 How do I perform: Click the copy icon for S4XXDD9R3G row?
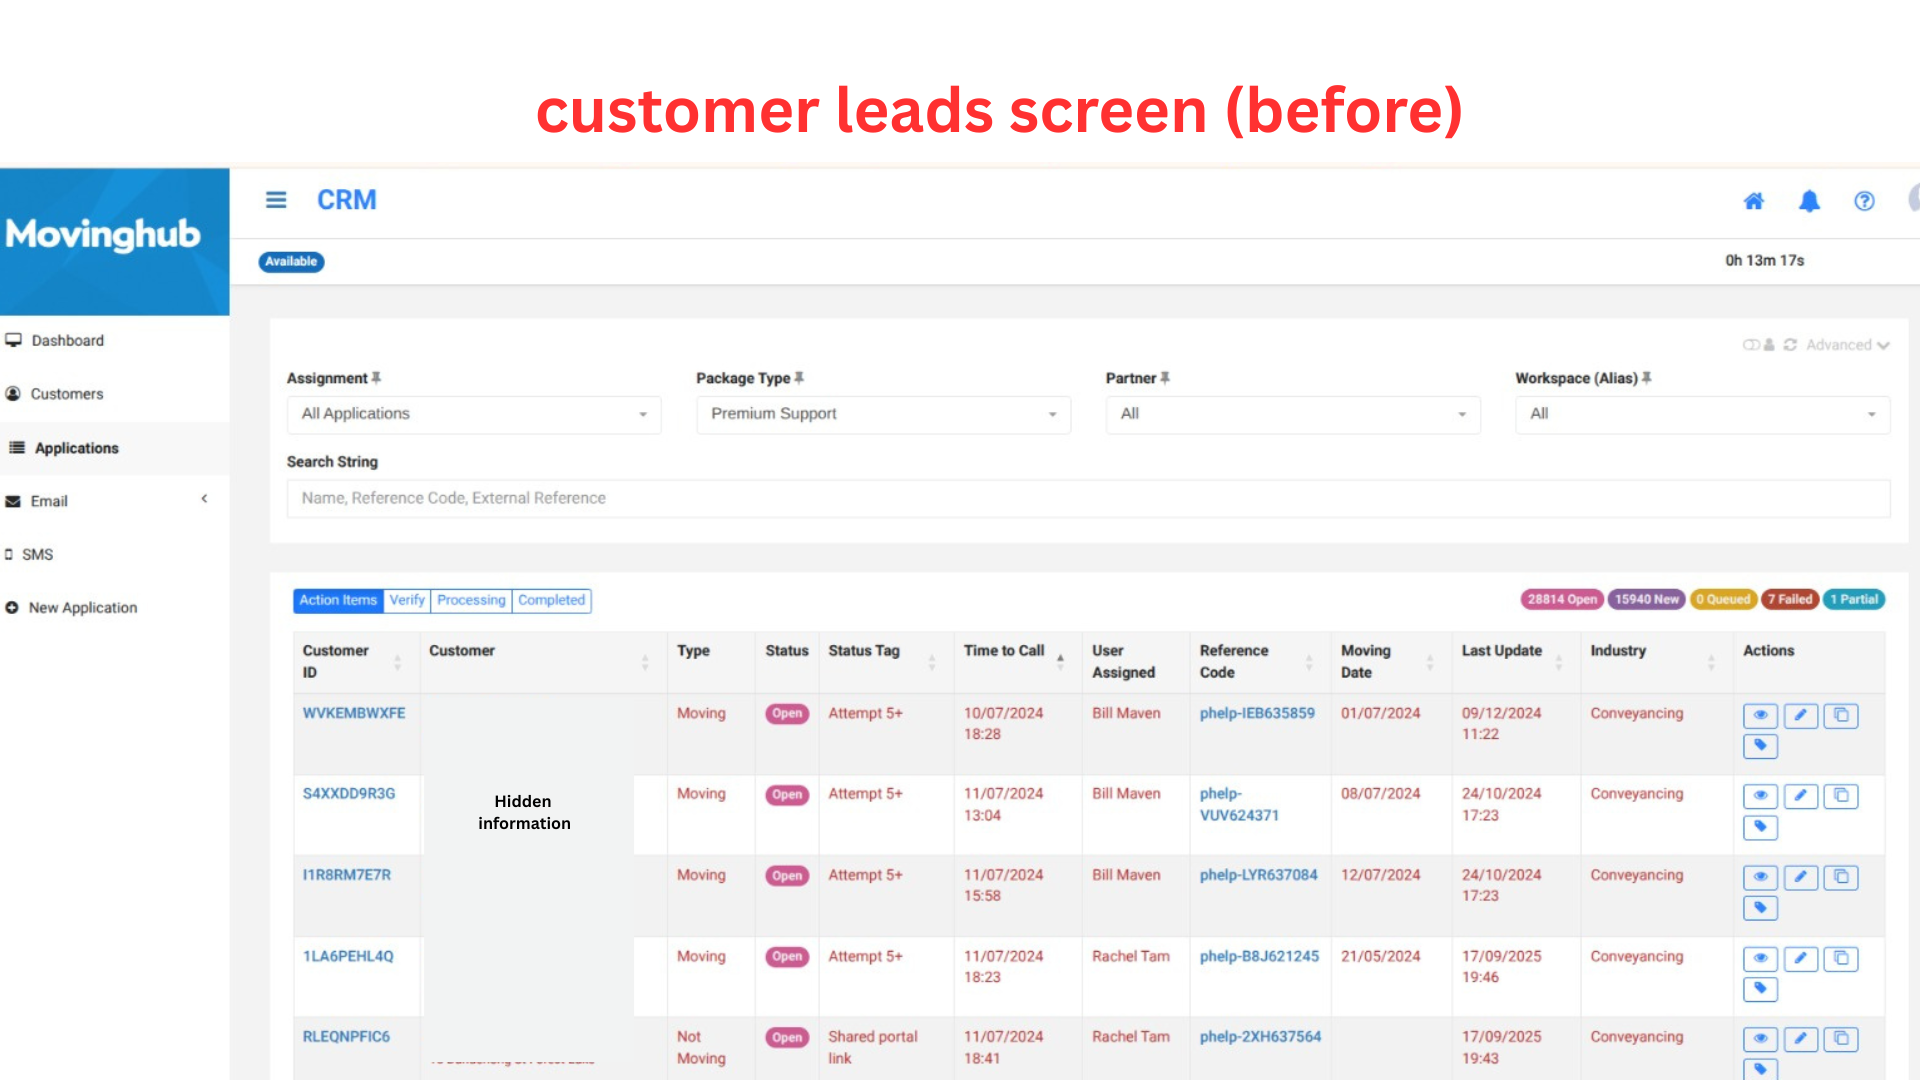click(x=1840, y=796)
